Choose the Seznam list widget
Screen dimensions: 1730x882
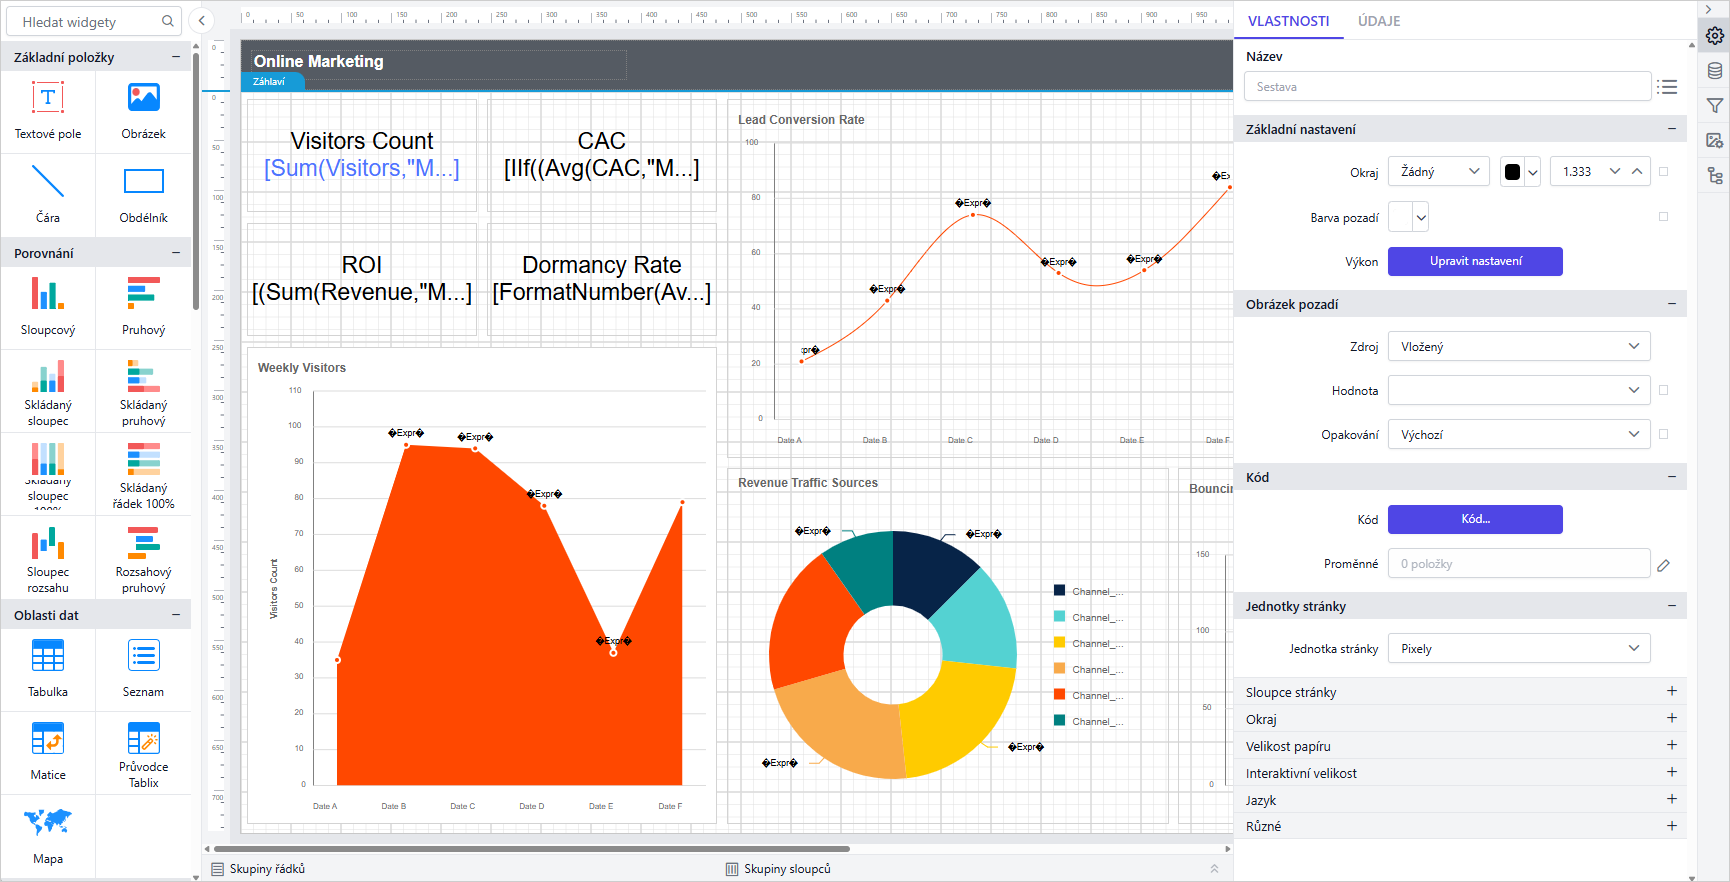point(144,669)
